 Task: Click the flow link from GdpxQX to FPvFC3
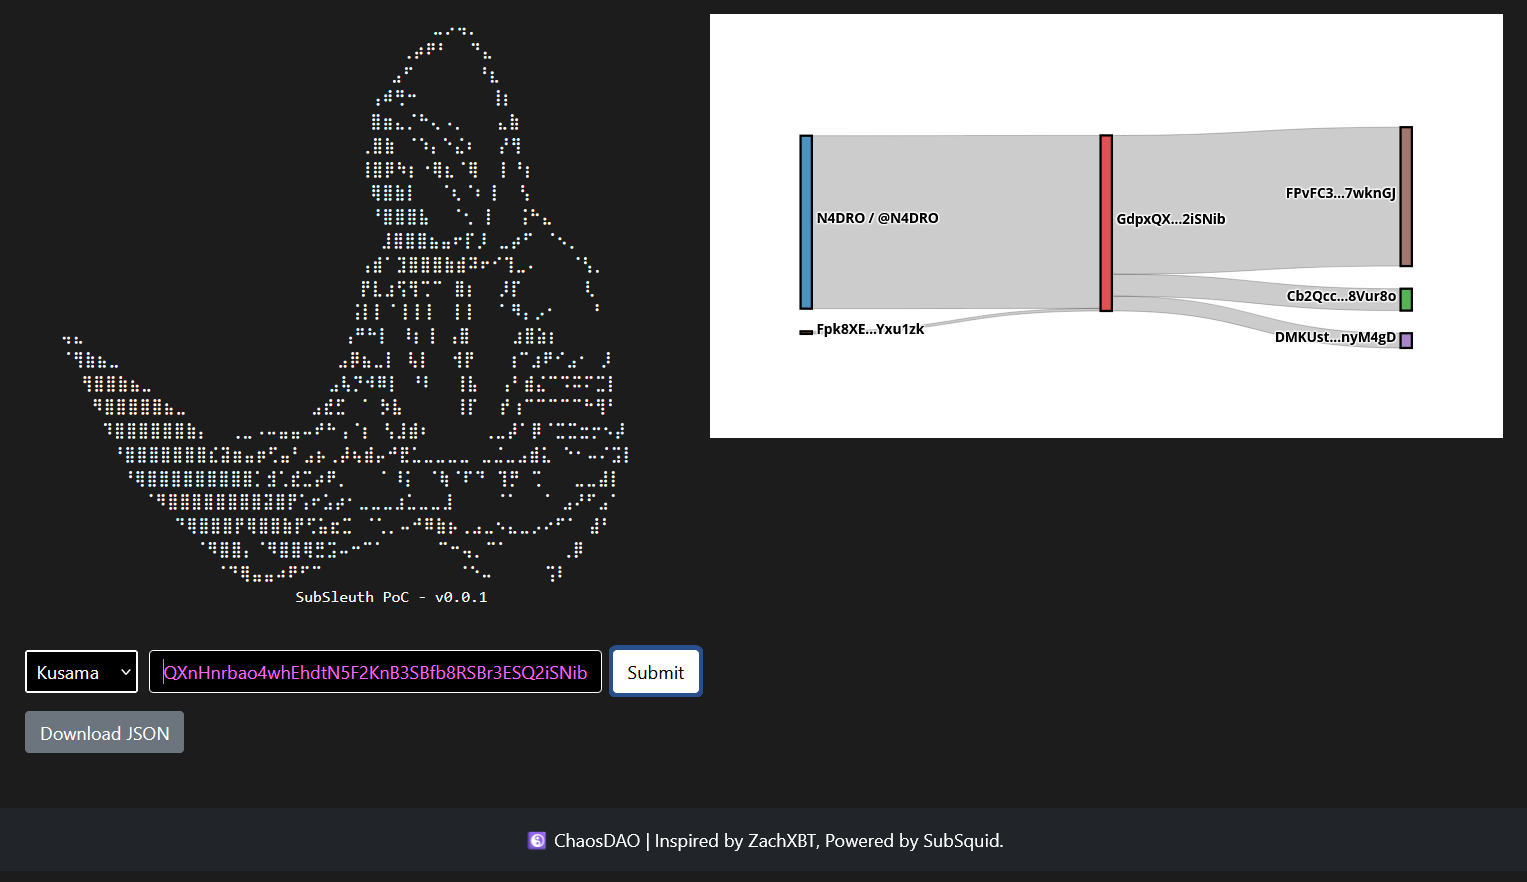1256,200
